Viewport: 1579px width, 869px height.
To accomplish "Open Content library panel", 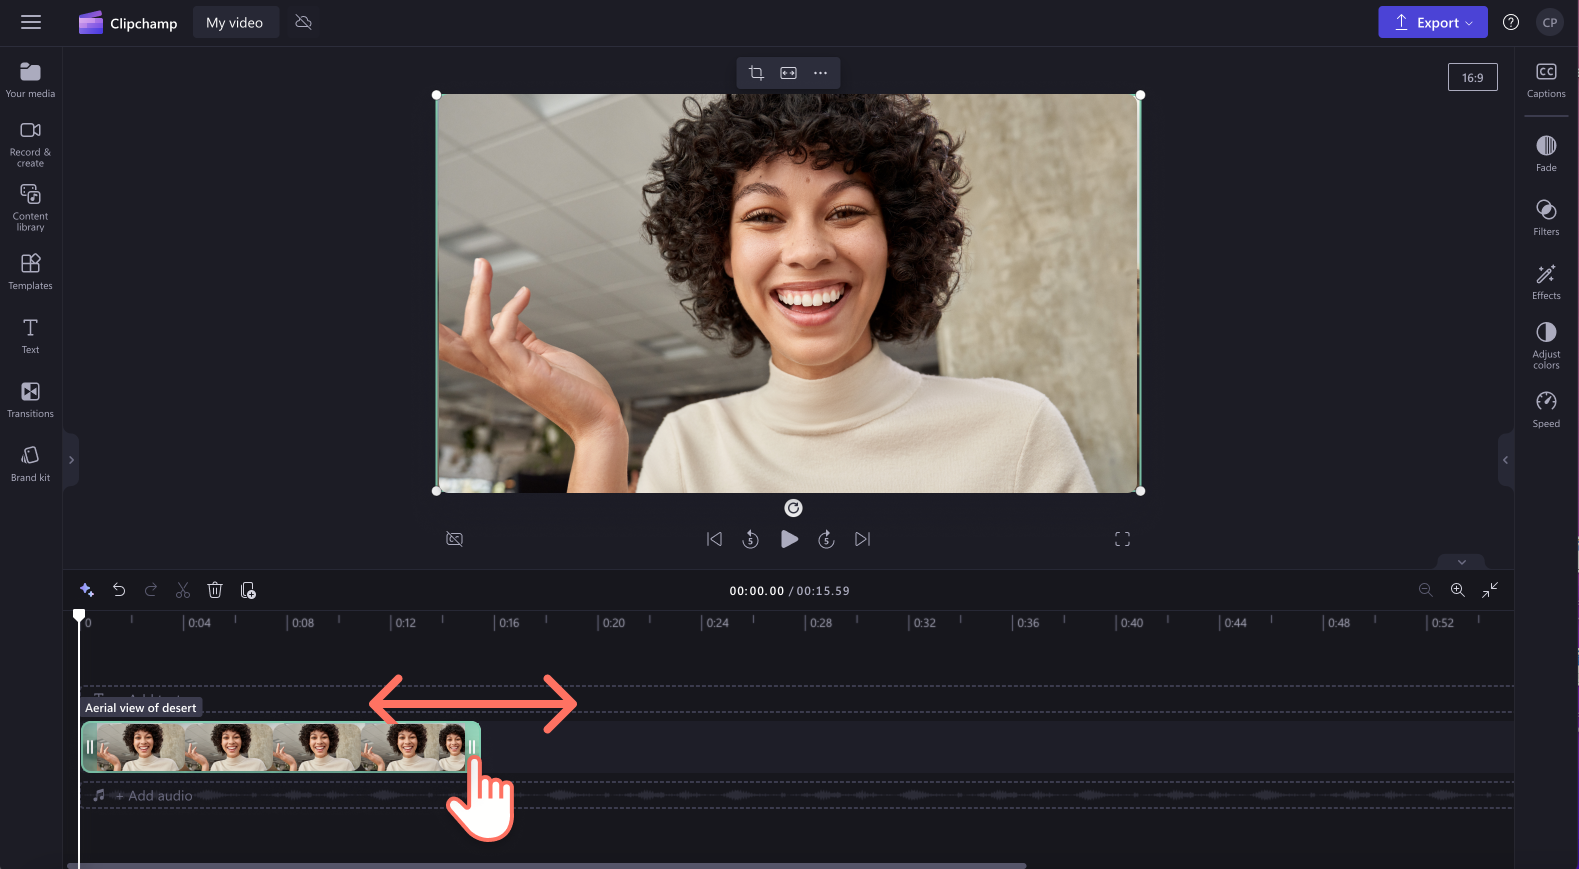I will [31, 207].
